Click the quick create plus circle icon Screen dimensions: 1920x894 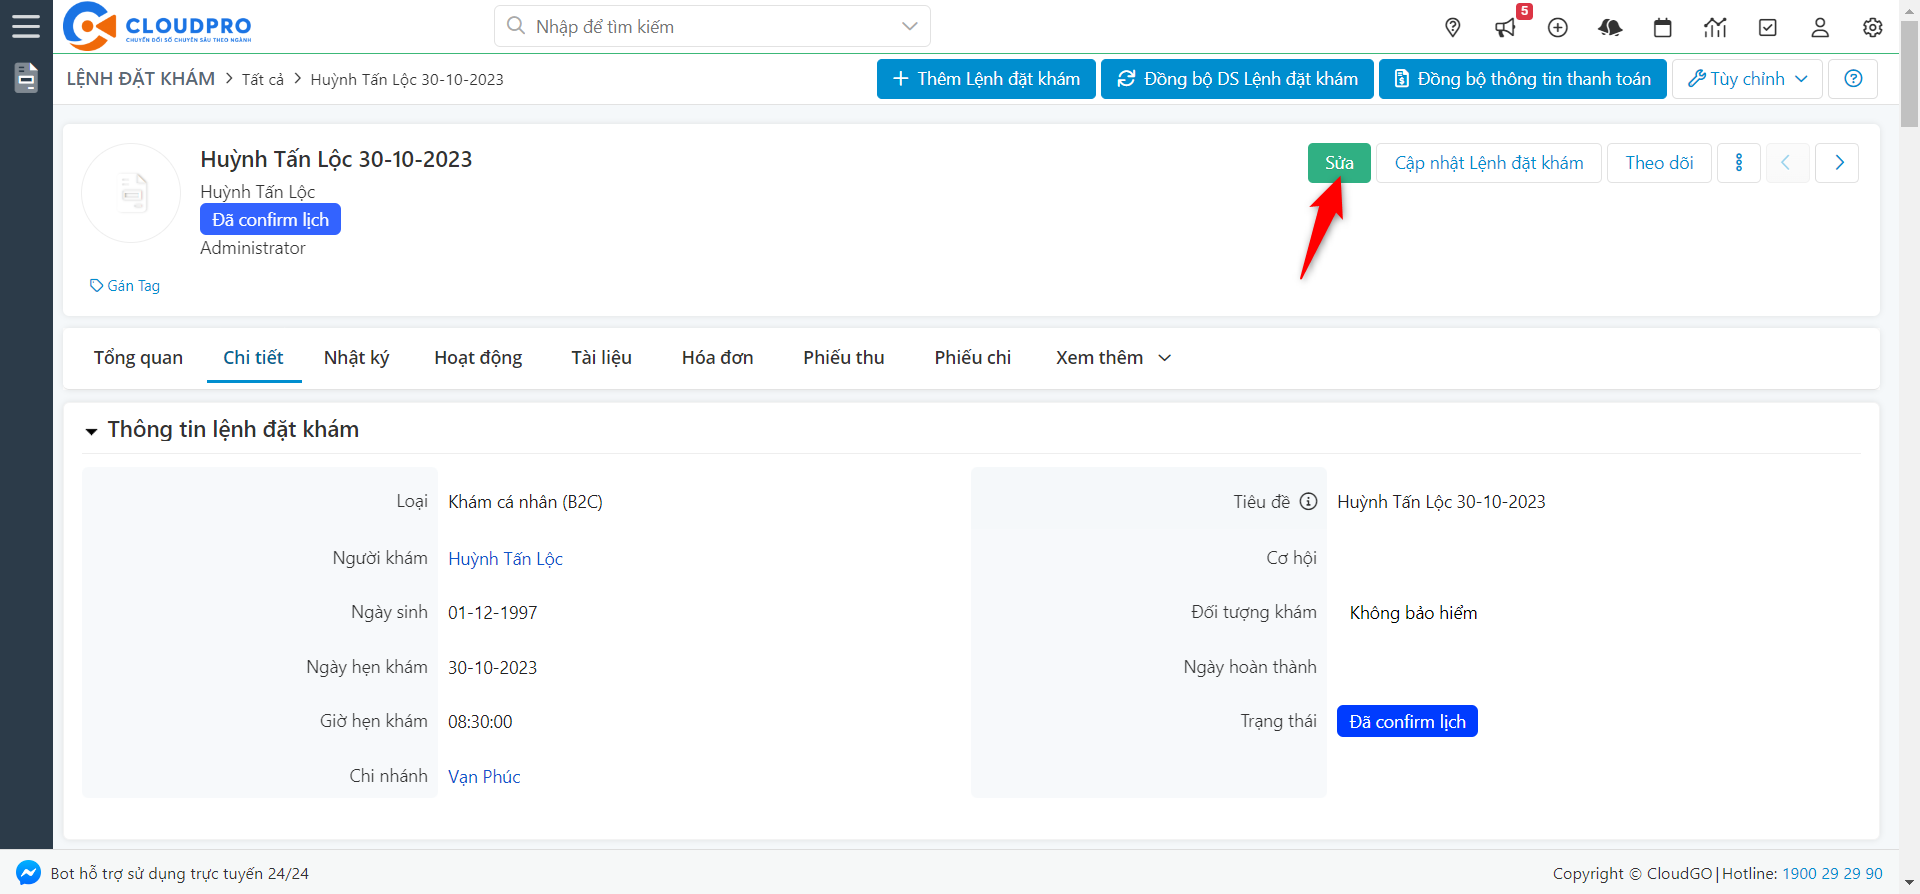point(1558,28)
